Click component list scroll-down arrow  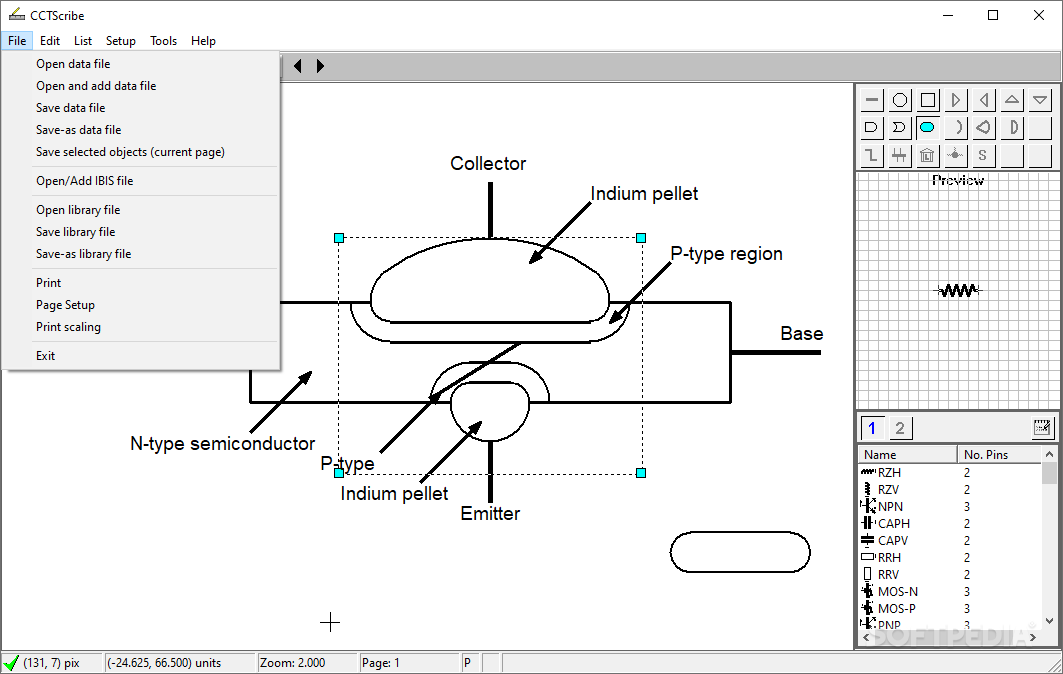[x=1049, y=620]
